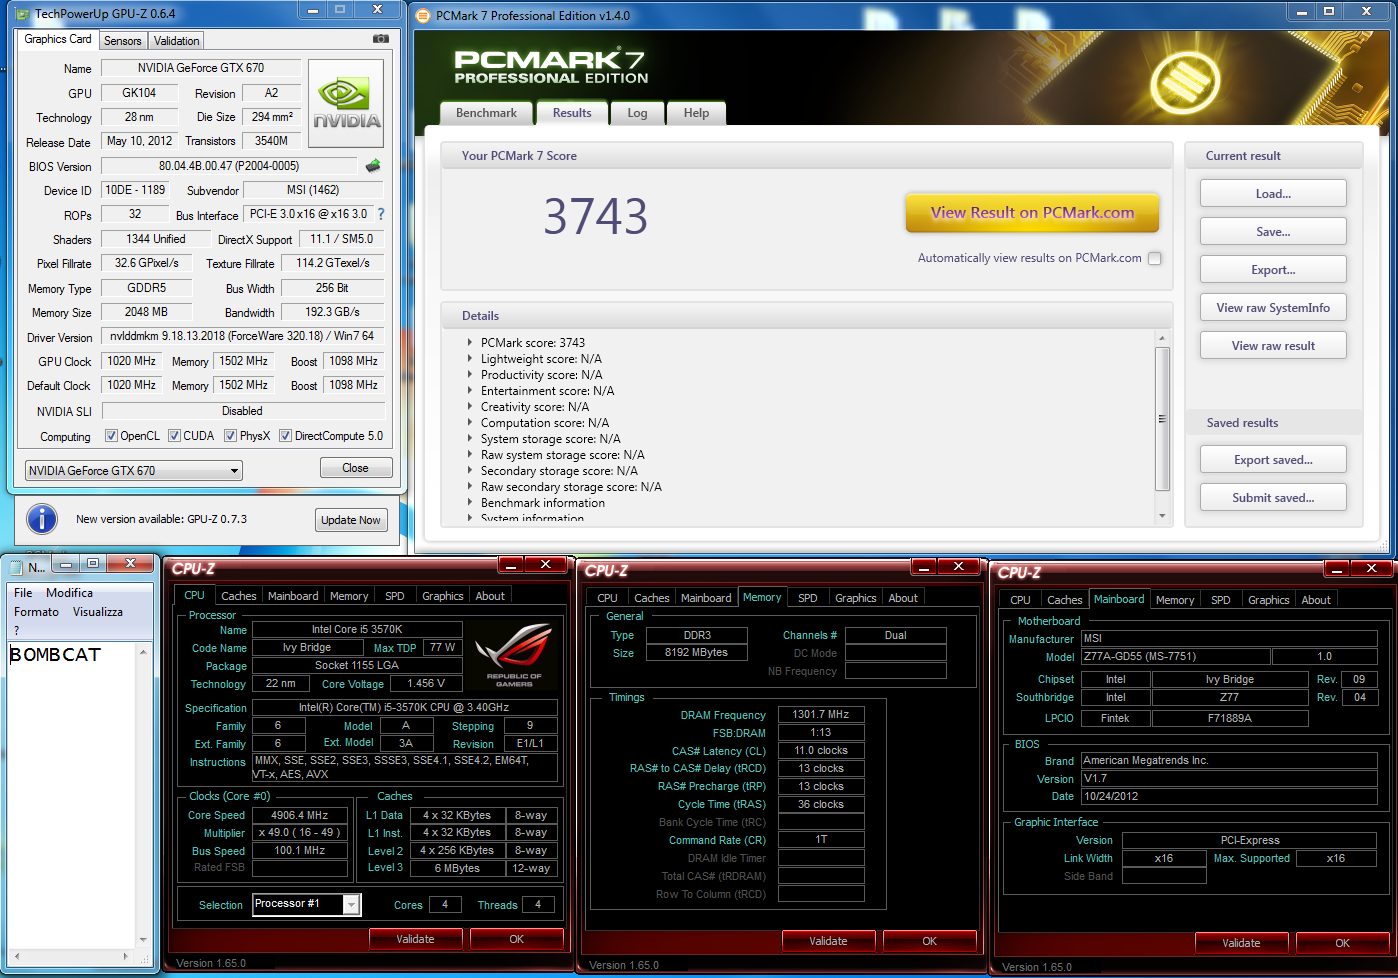Image resolution: width=1398 pixels, height=978 pixels.
Task: Click Validate in the Processor CPU-Z window
Action: 415,939
